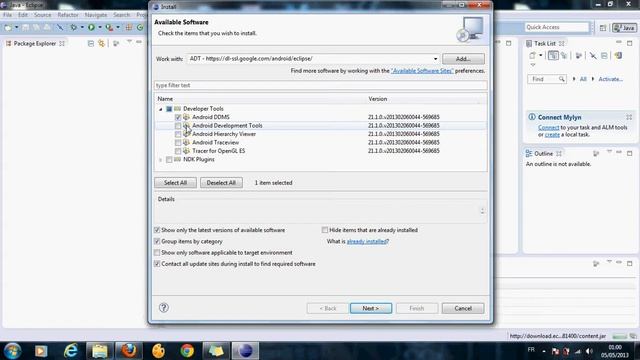Click the Select All button
This screenshot has height=360, width=640.
point(175,183)
